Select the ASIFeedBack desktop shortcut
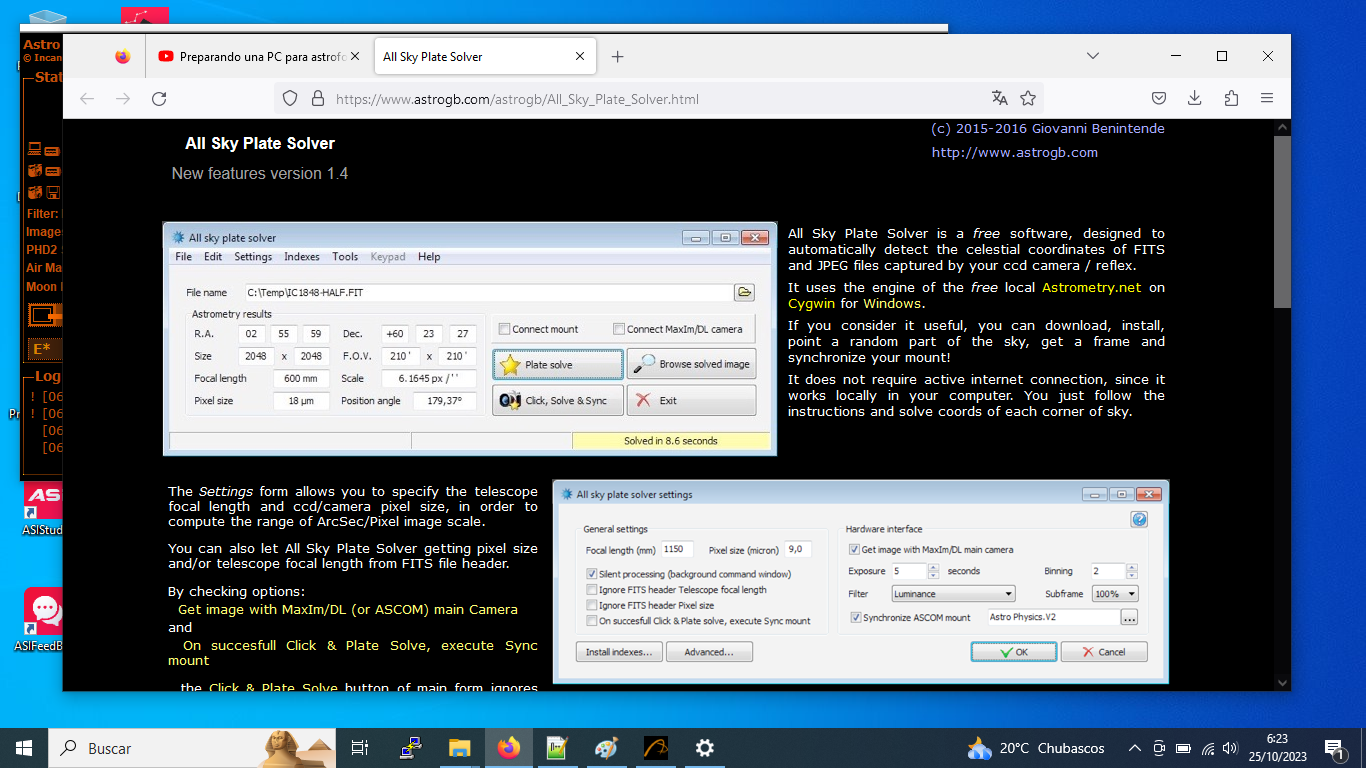The width and height of the screenshot is (1366, 768). [42, 620]
